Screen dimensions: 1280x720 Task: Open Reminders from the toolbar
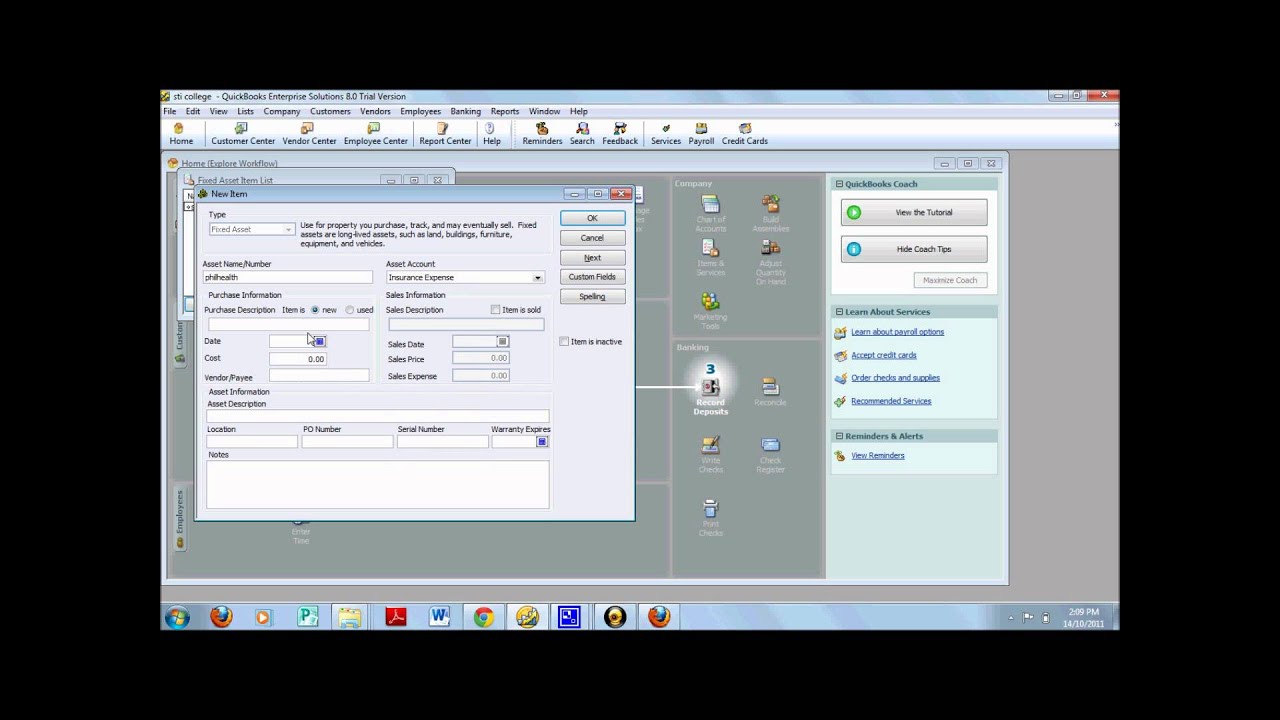click(542, 134)
